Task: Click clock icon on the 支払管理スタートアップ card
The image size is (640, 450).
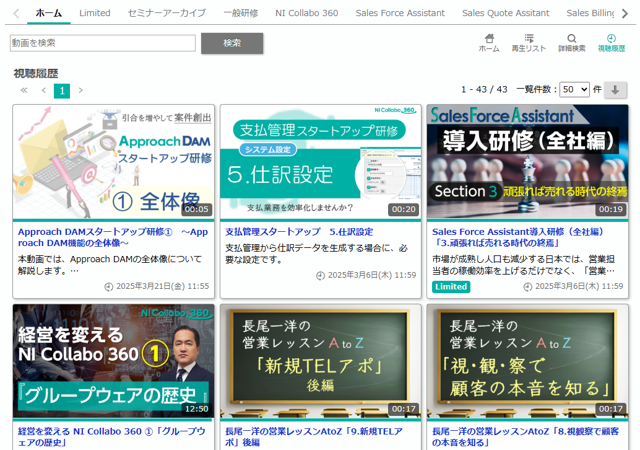Action: (x=320, y=276)
